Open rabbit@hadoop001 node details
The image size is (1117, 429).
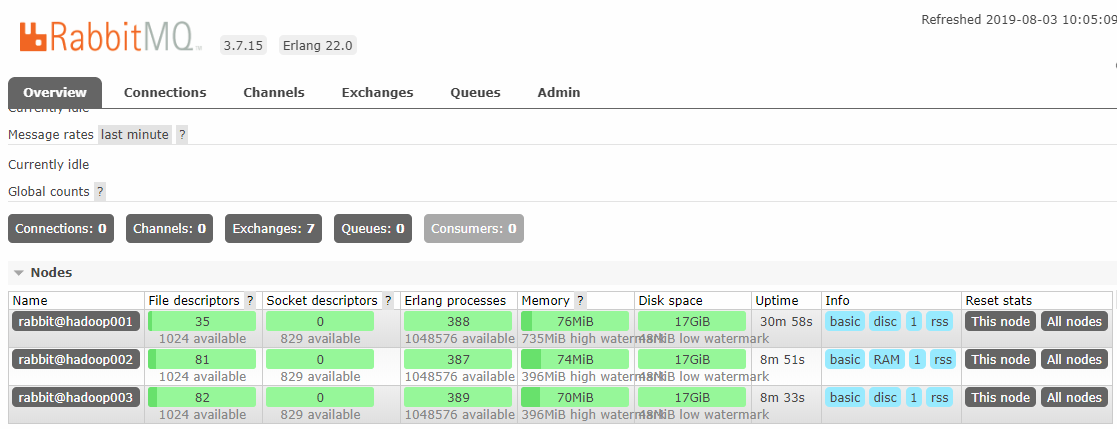[x=76, y=321]
